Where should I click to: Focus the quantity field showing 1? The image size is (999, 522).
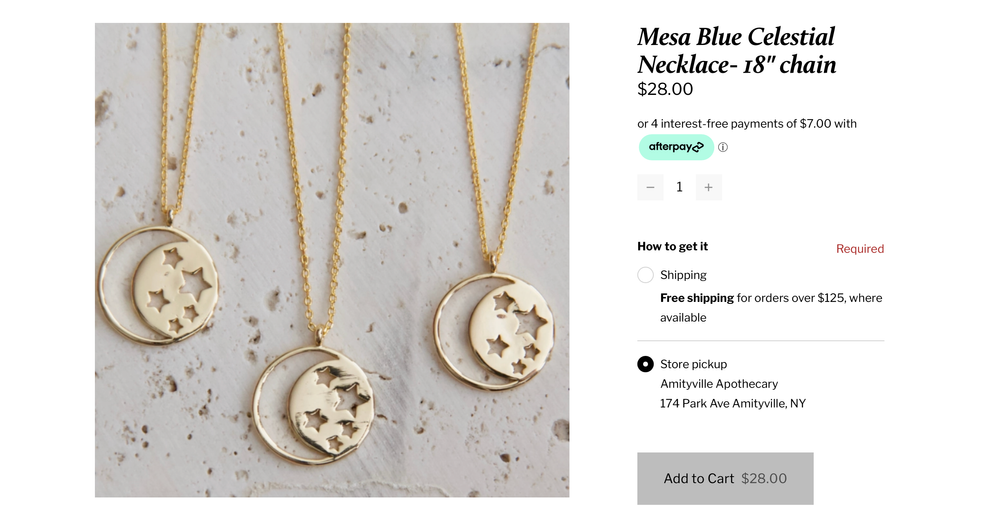tap(679, 187)
